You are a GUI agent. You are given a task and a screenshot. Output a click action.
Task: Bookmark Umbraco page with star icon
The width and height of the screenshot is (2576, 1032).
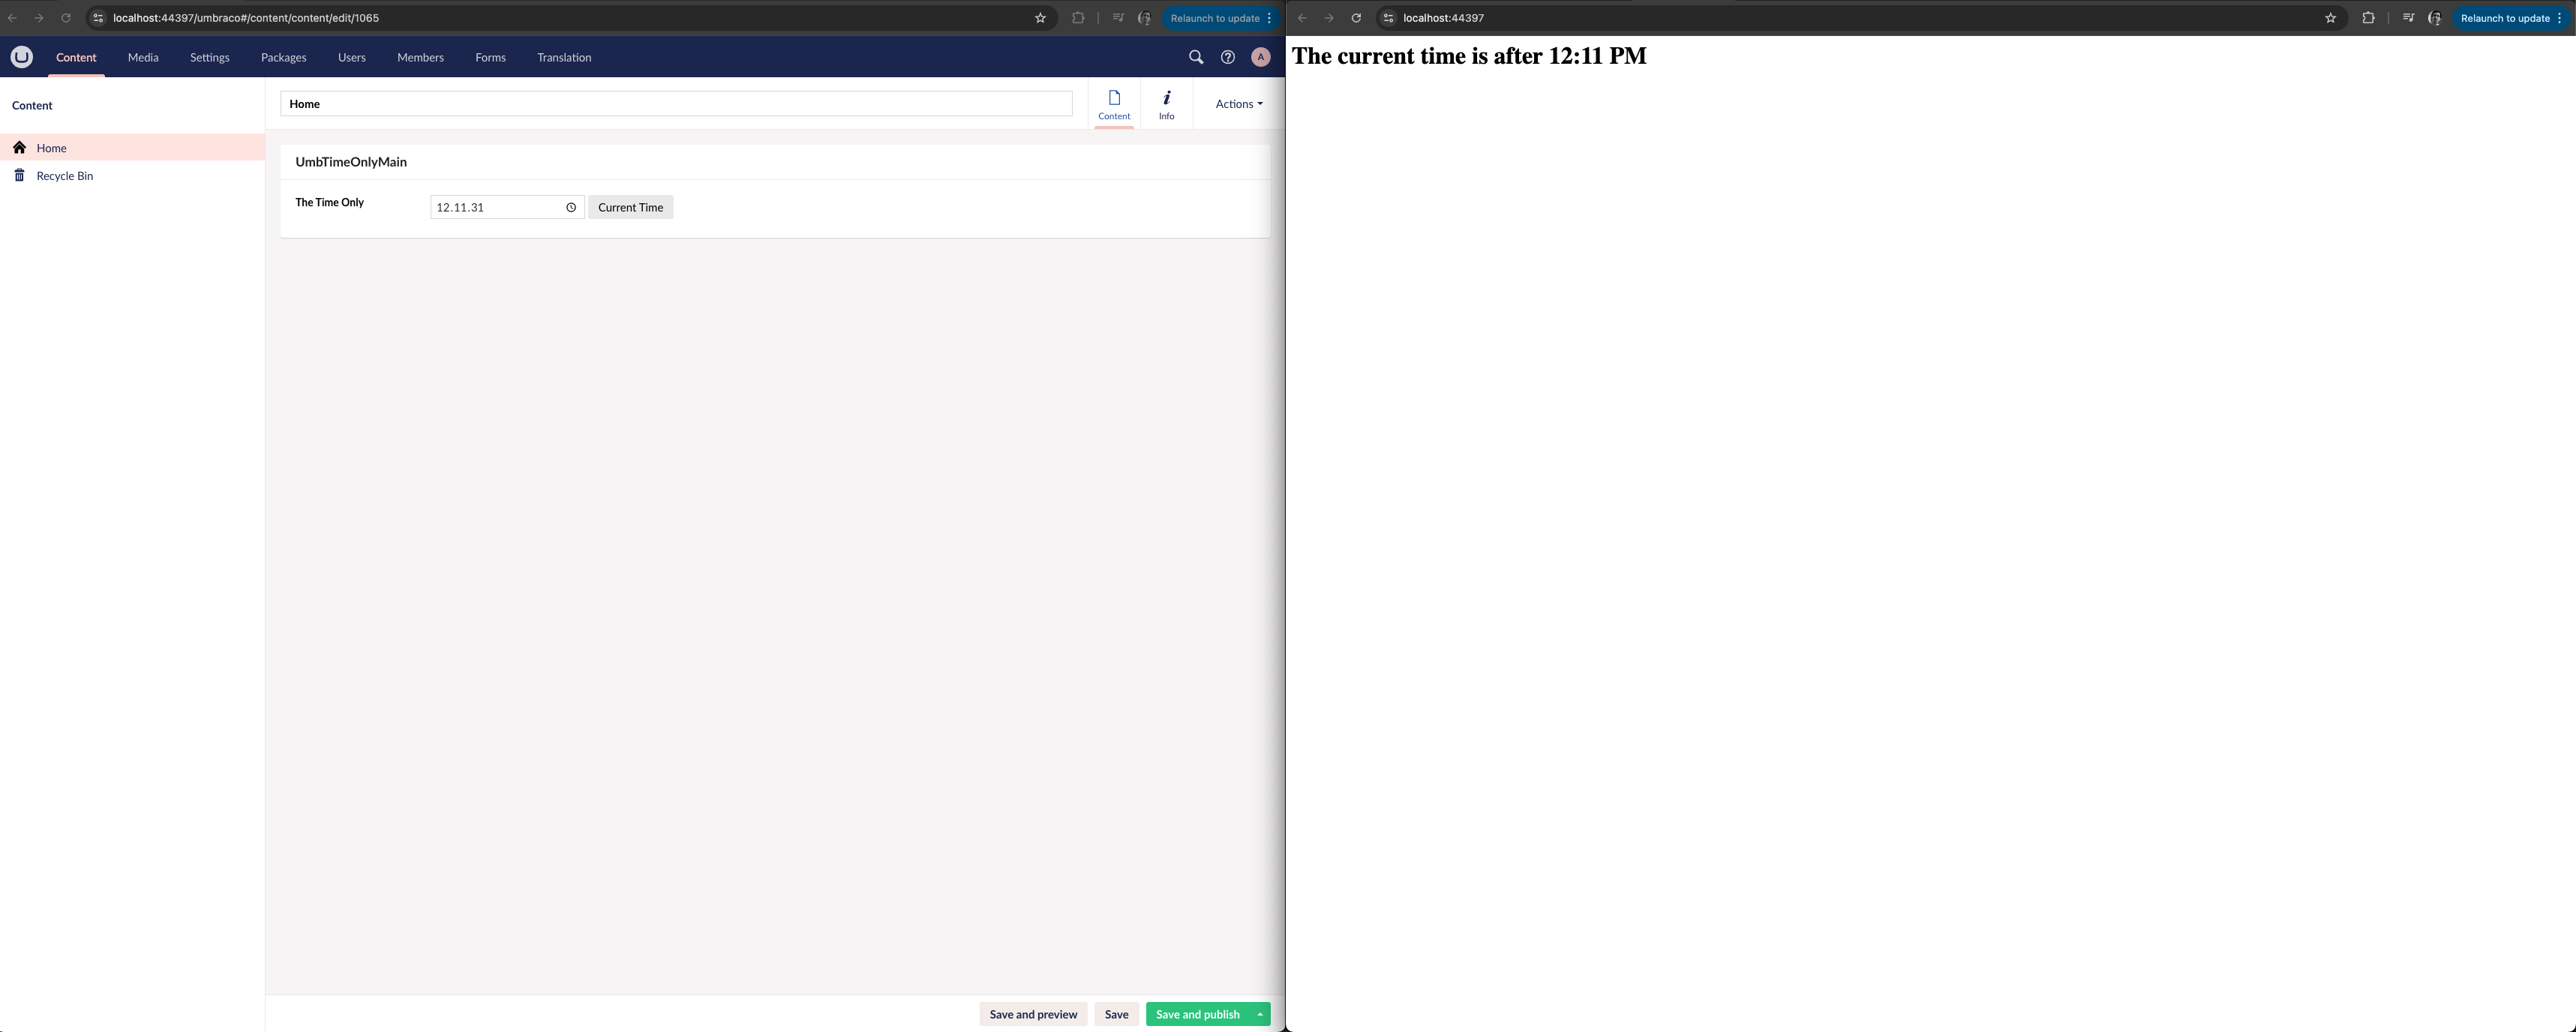[1040, 18]
